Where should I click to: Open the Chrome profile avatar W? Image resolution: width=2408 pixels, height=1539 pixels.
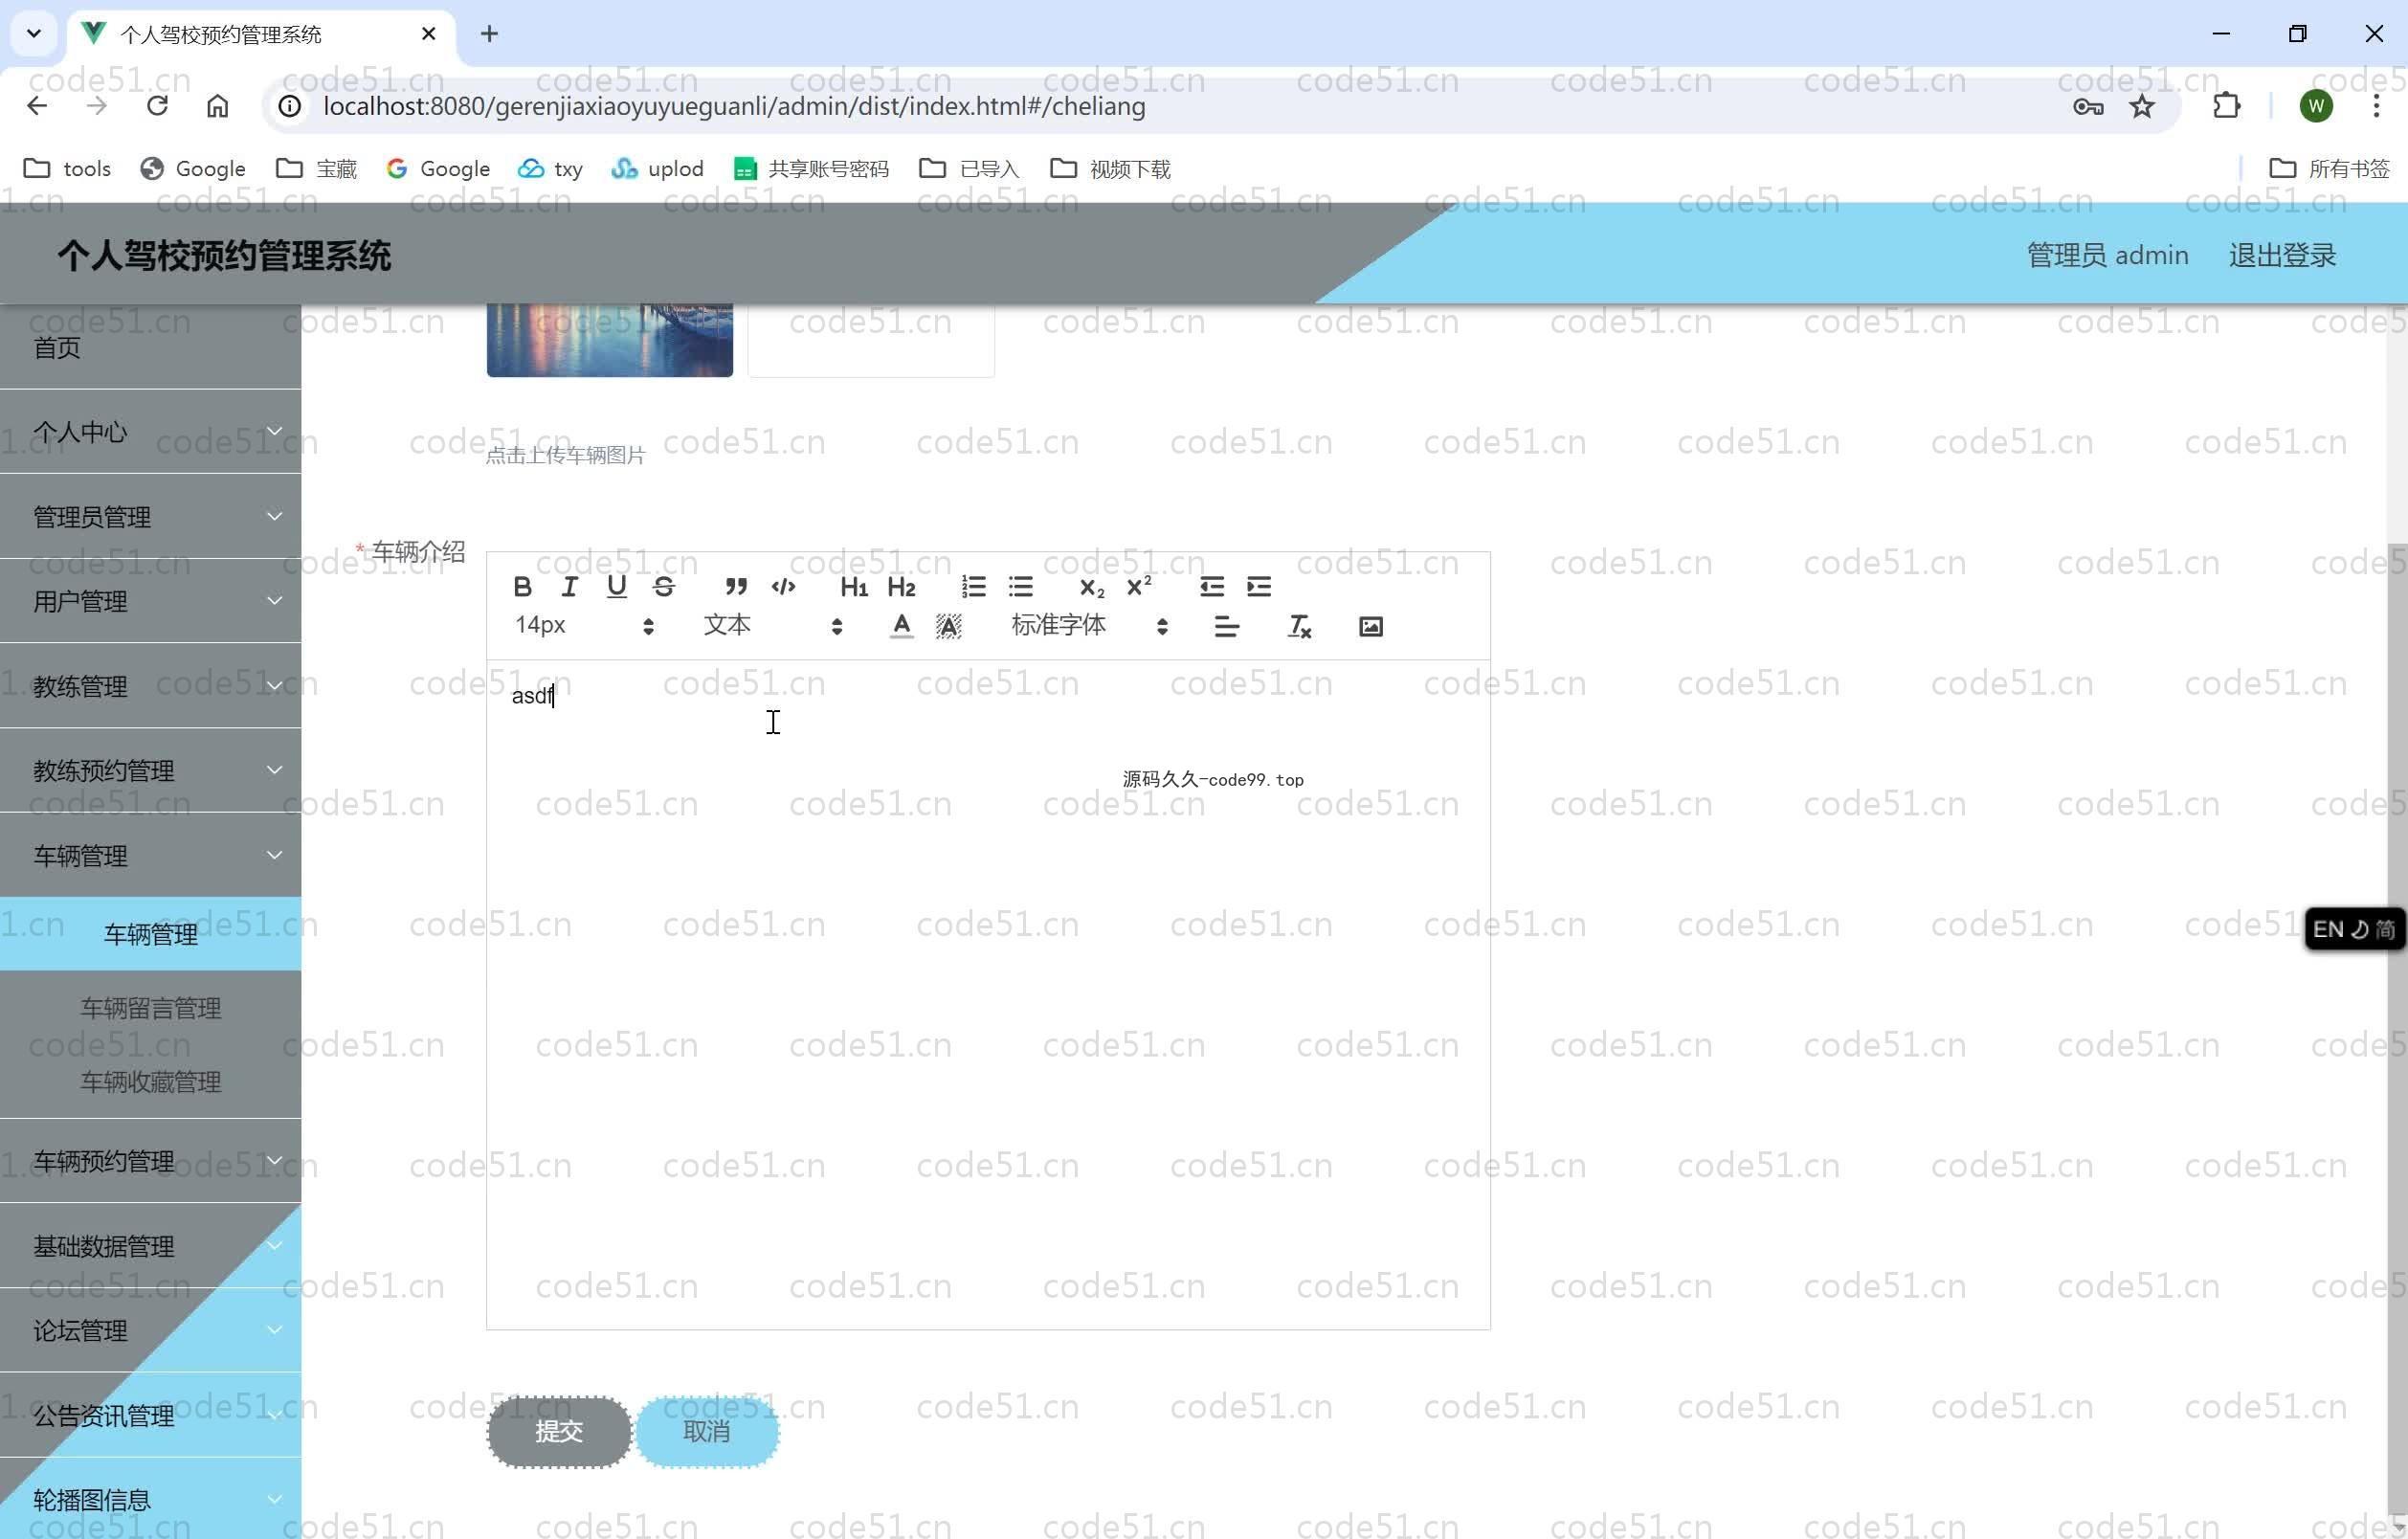click(2316, 106)
